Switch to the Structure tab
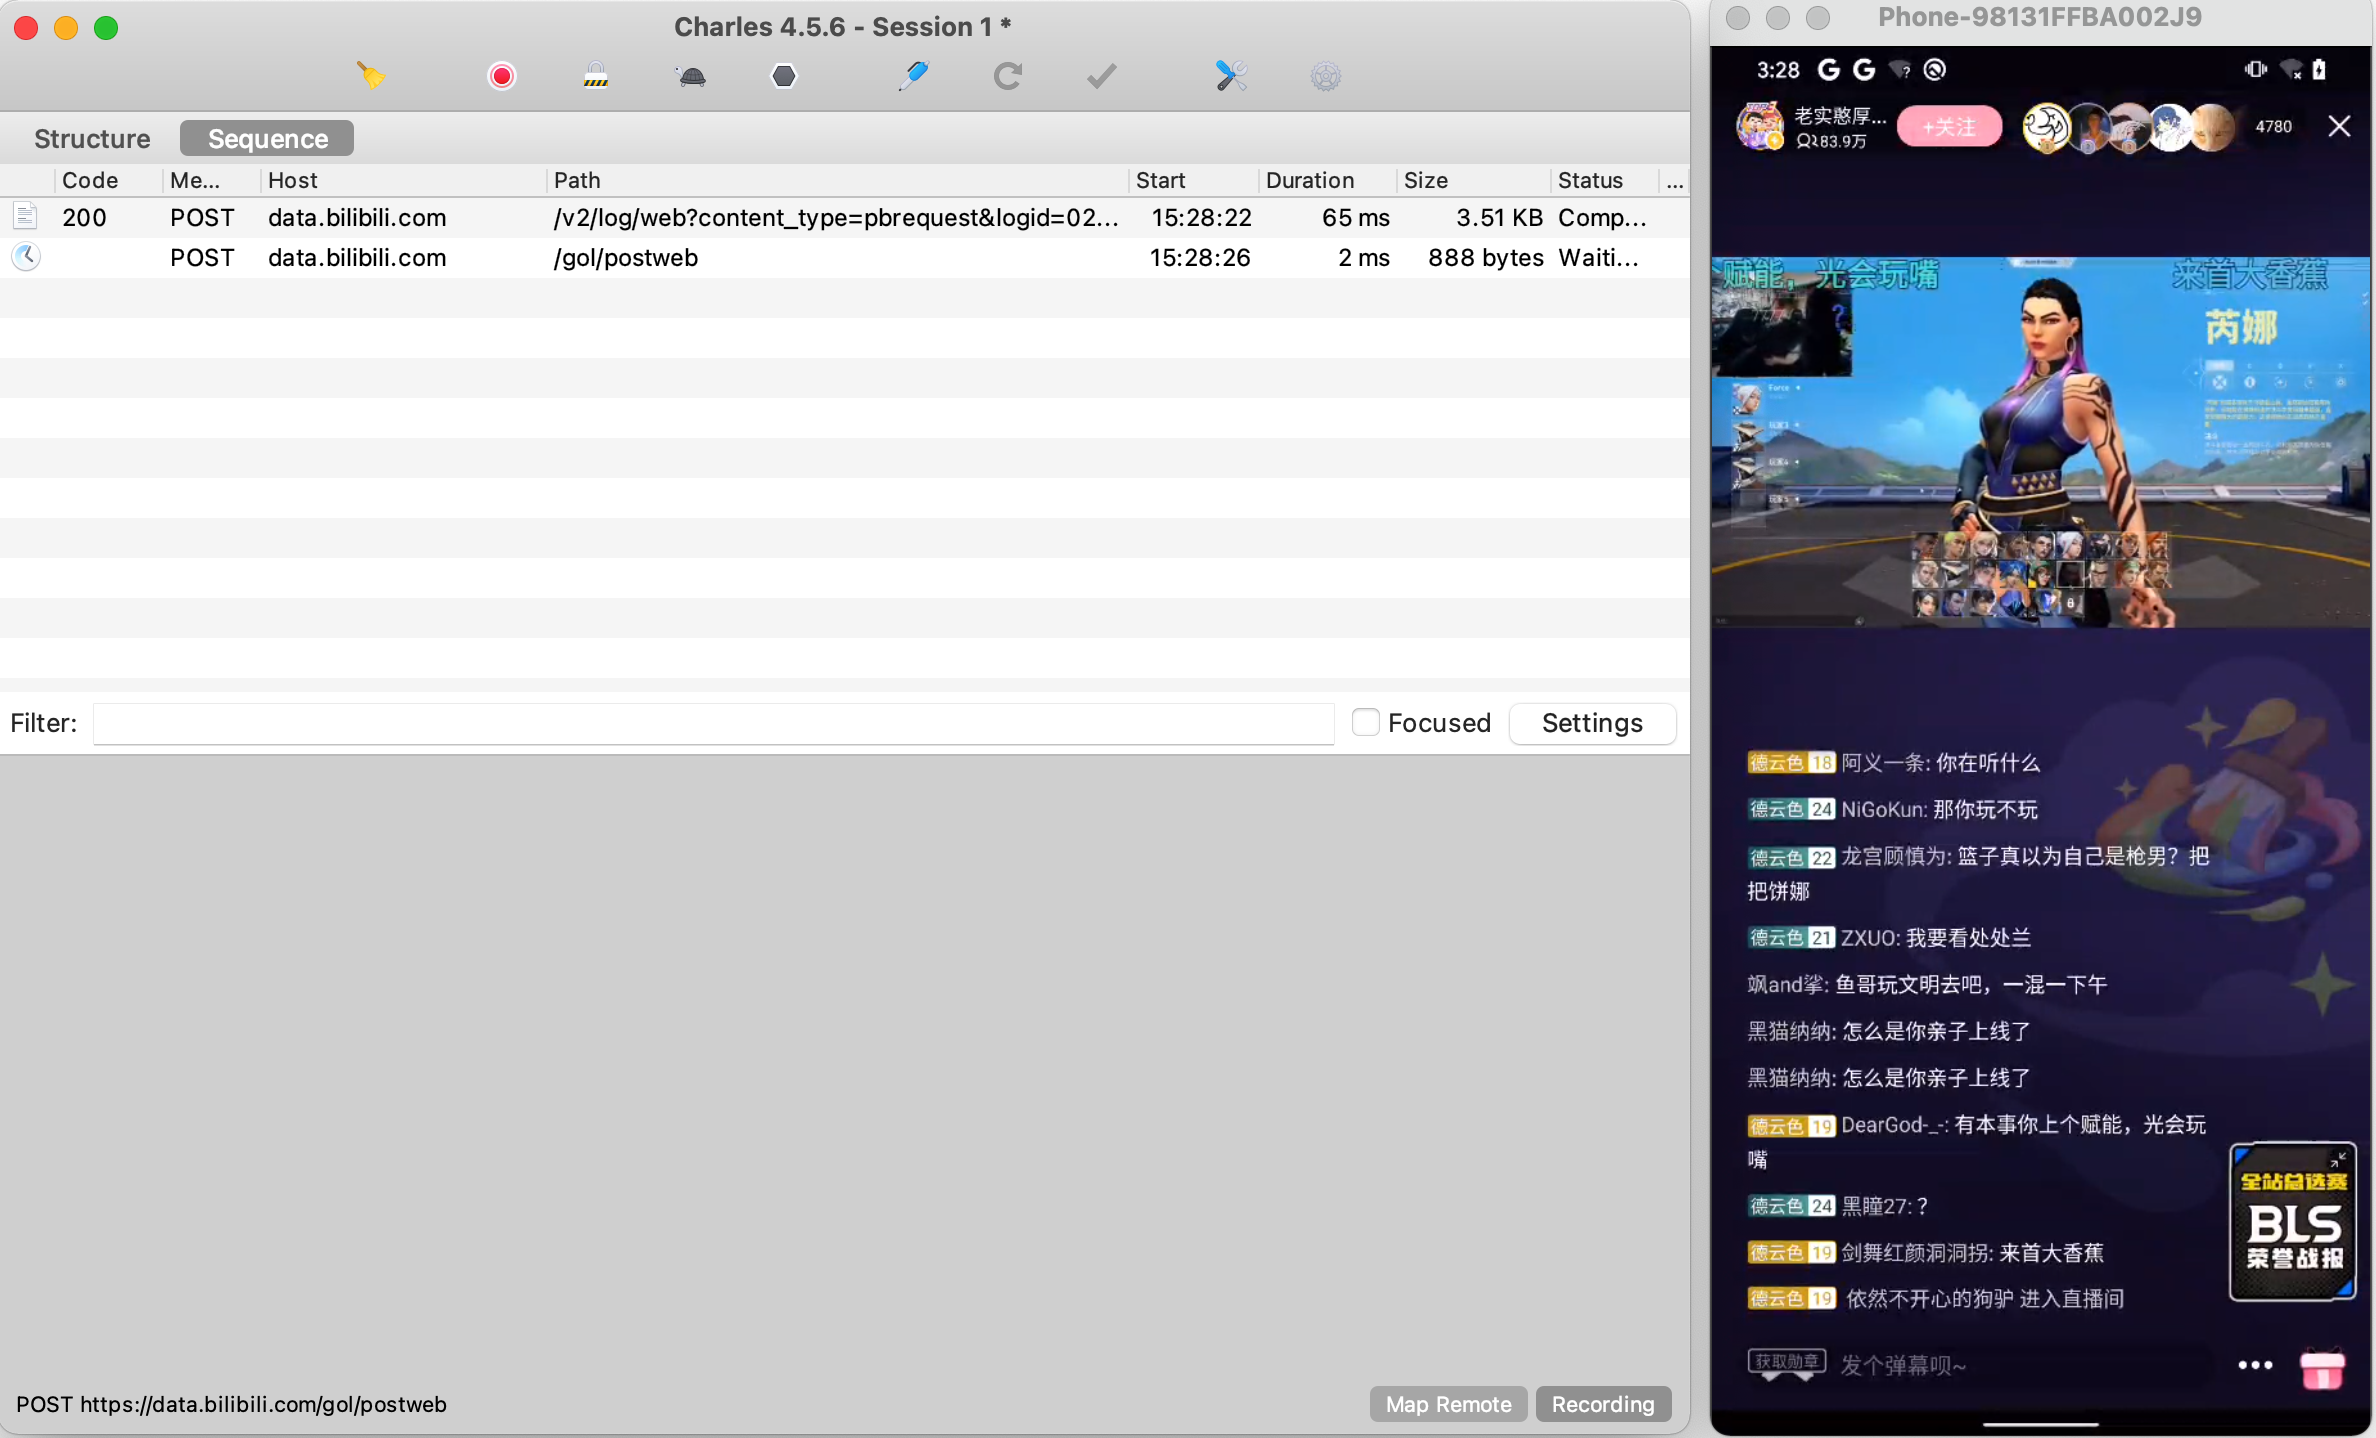The image size is (2376, 1438). click(92, 138)
